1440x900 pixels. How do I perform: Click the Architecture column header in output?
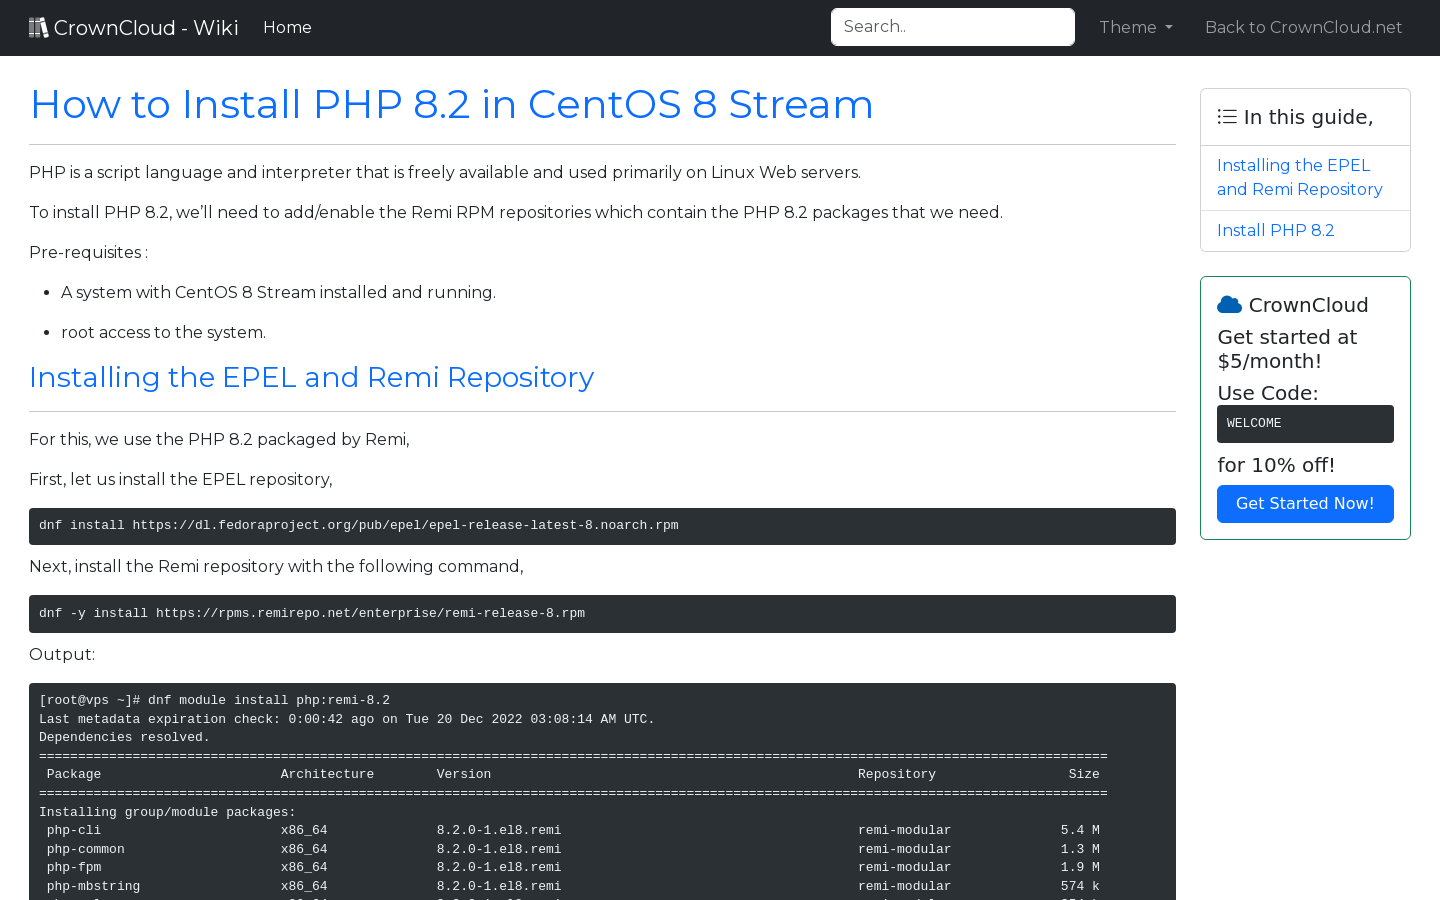[x=327, y=775]
